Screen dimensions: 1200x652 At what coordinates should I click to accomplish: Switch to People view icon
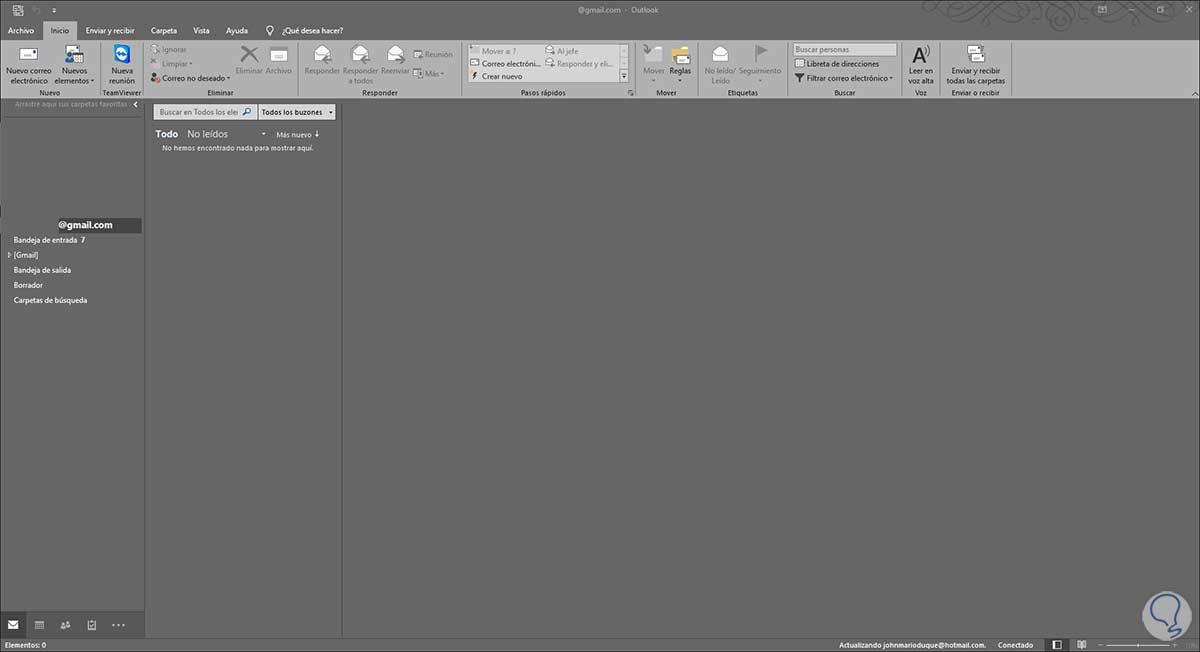point(65,624)
